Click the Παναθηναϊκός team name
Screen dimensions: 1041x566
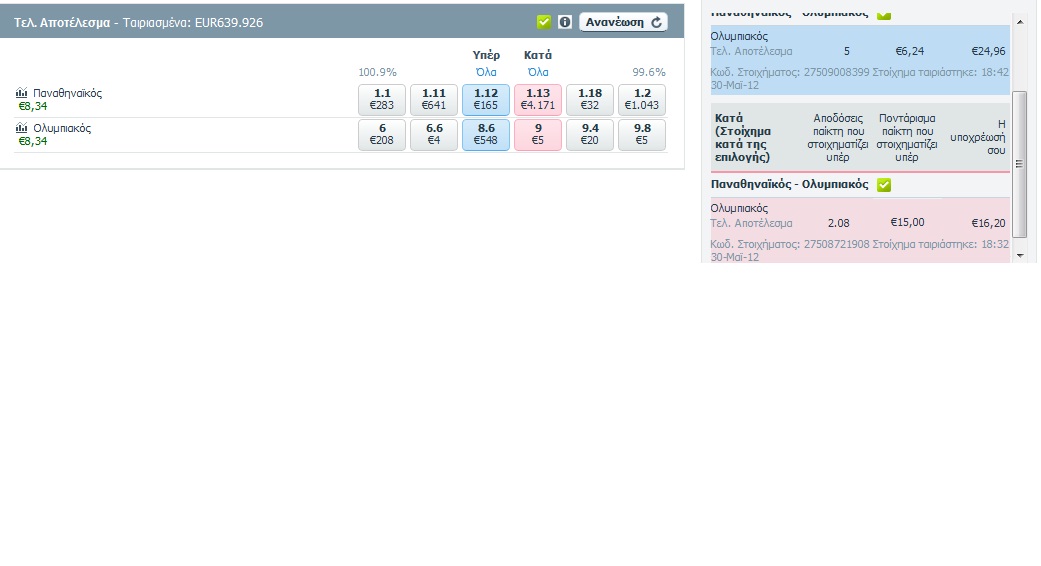[x=68, y=93]
